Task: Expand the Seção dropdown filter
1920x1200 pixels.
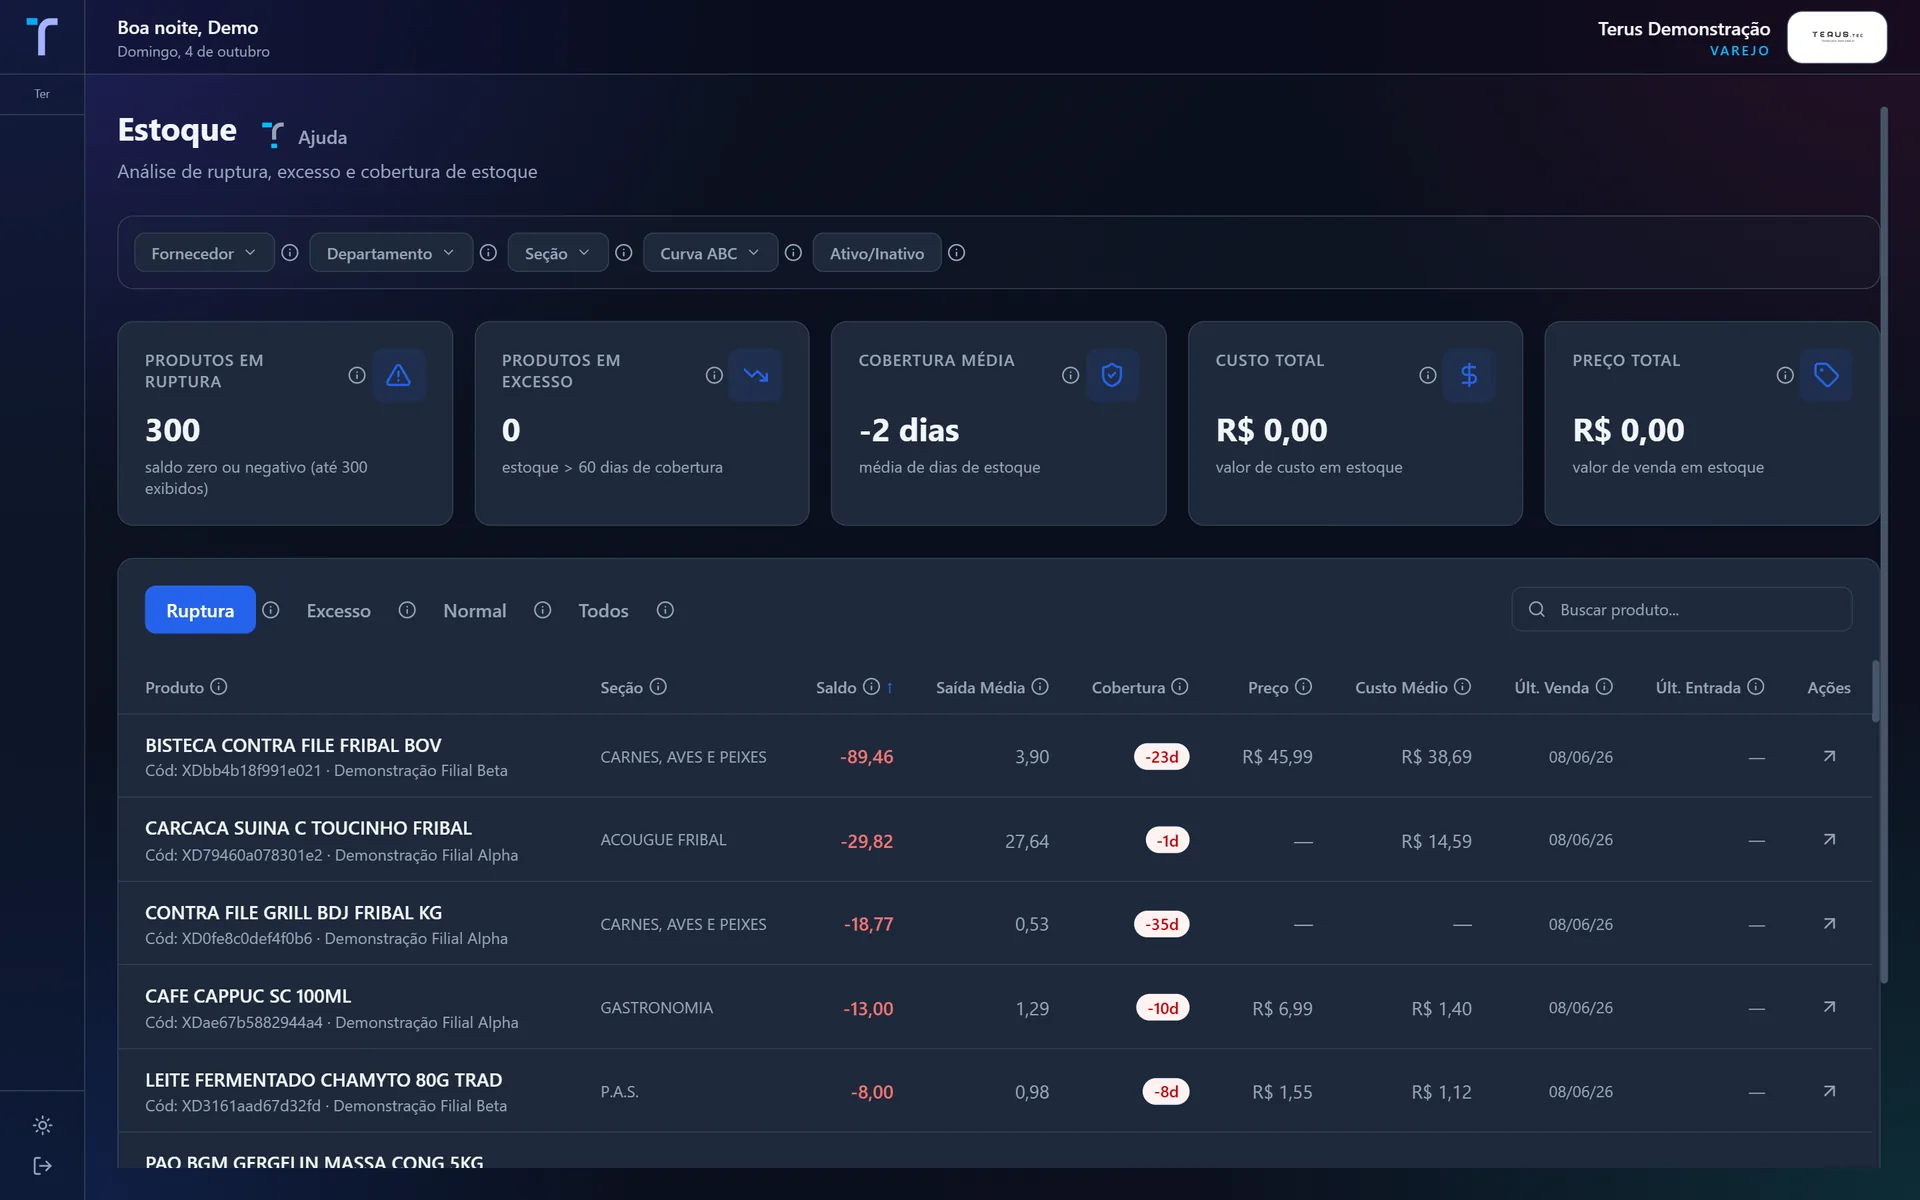Action: click(557, 253)
